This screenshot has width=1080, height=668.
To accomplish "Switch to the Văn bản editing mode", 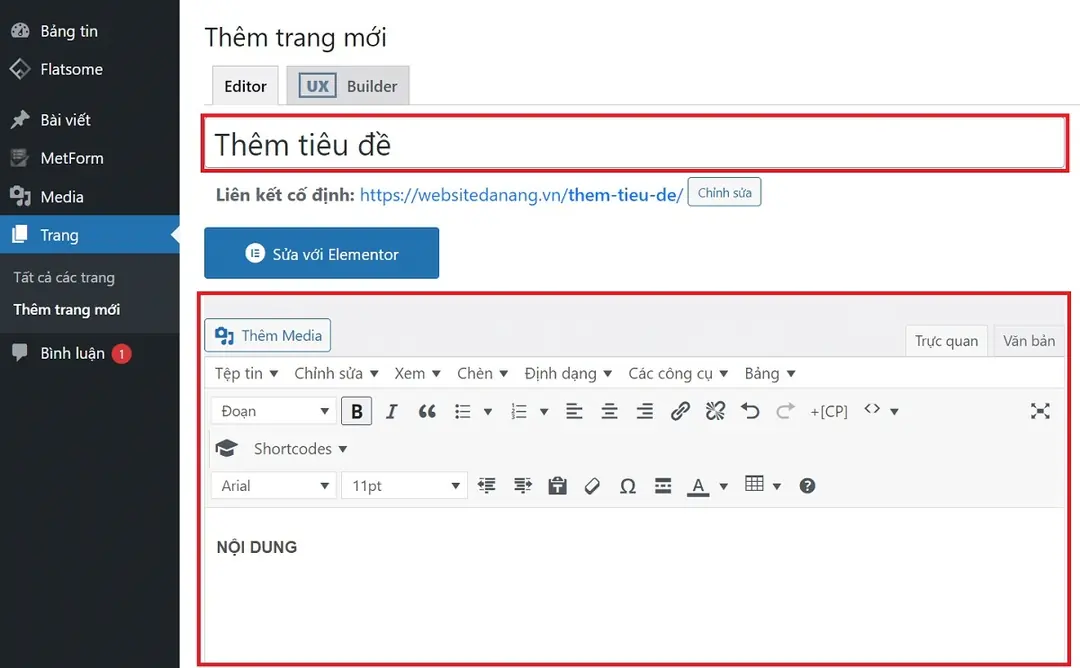I will pyautogui.click(x=1028, y=340).
